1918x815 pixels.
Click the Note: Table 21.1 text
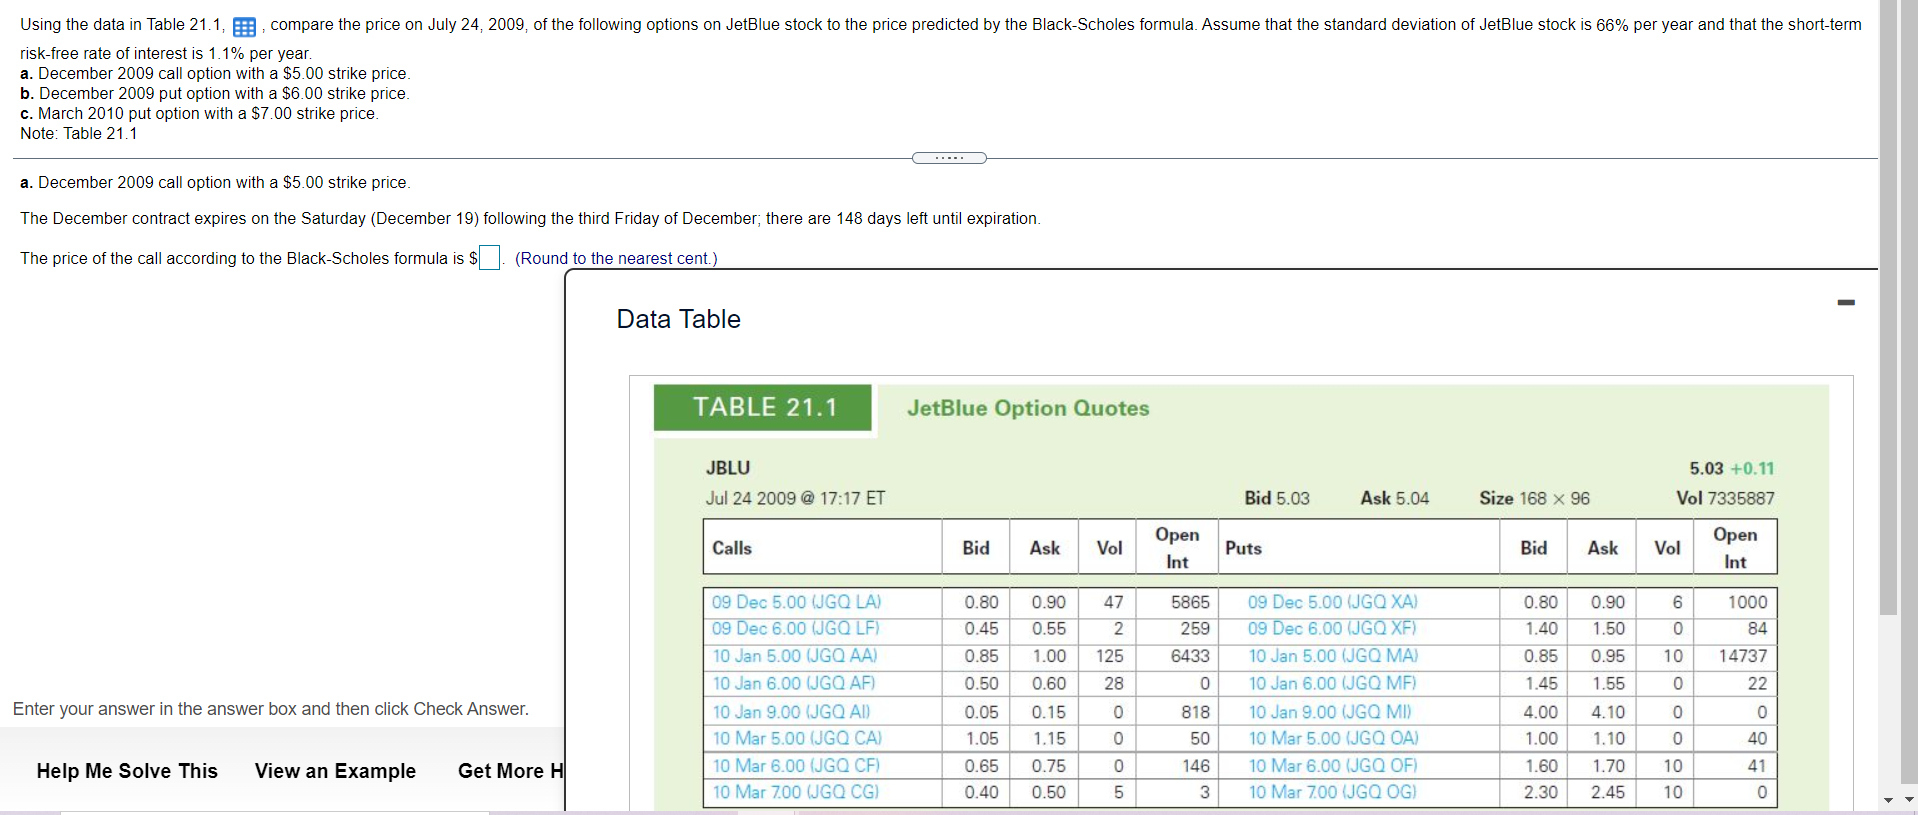pos(79,133)
